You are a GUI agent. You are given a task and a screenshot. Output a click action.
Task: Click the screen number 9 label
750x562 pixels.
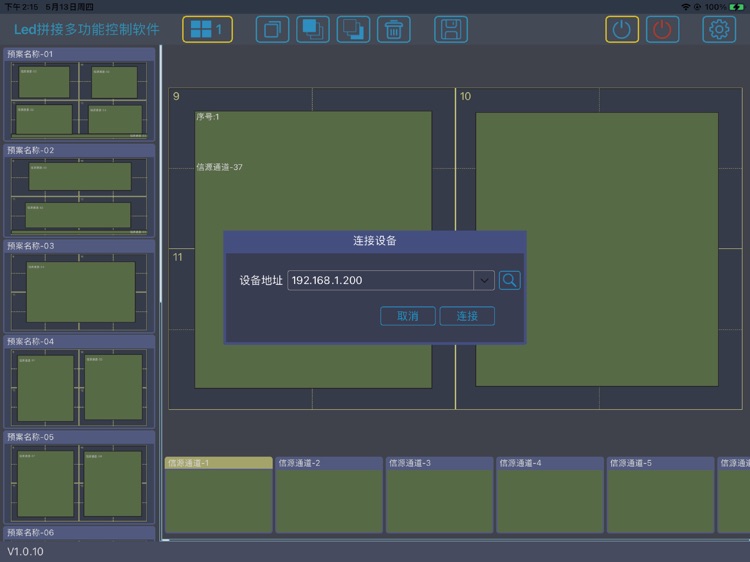pyautogui.click(x=176, y=96)
